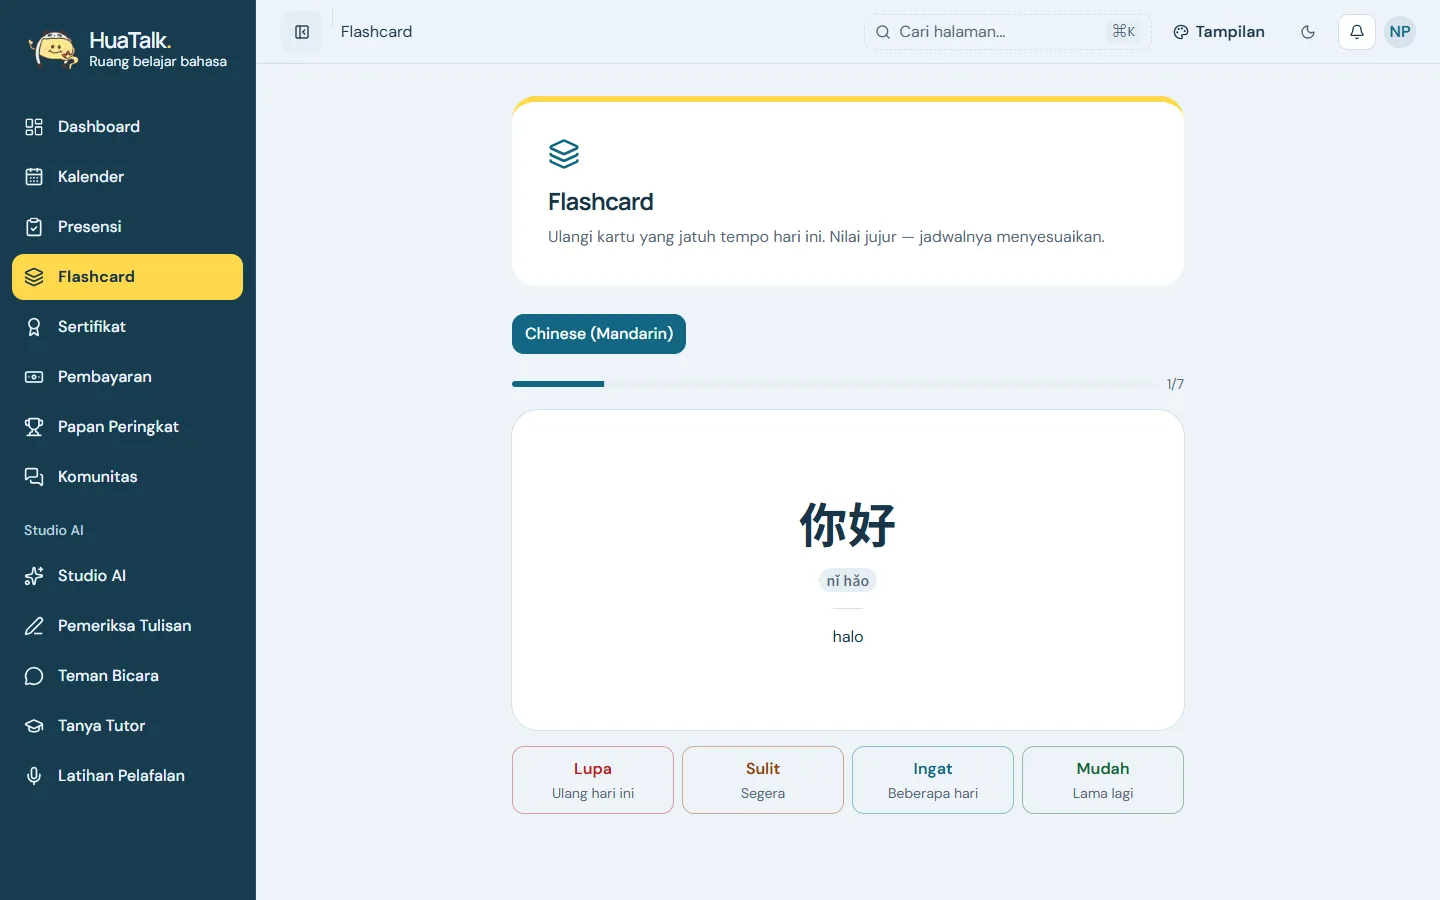
Task: Go to Presensi page label
Action: pyautogui.click(x=90, y=227)
